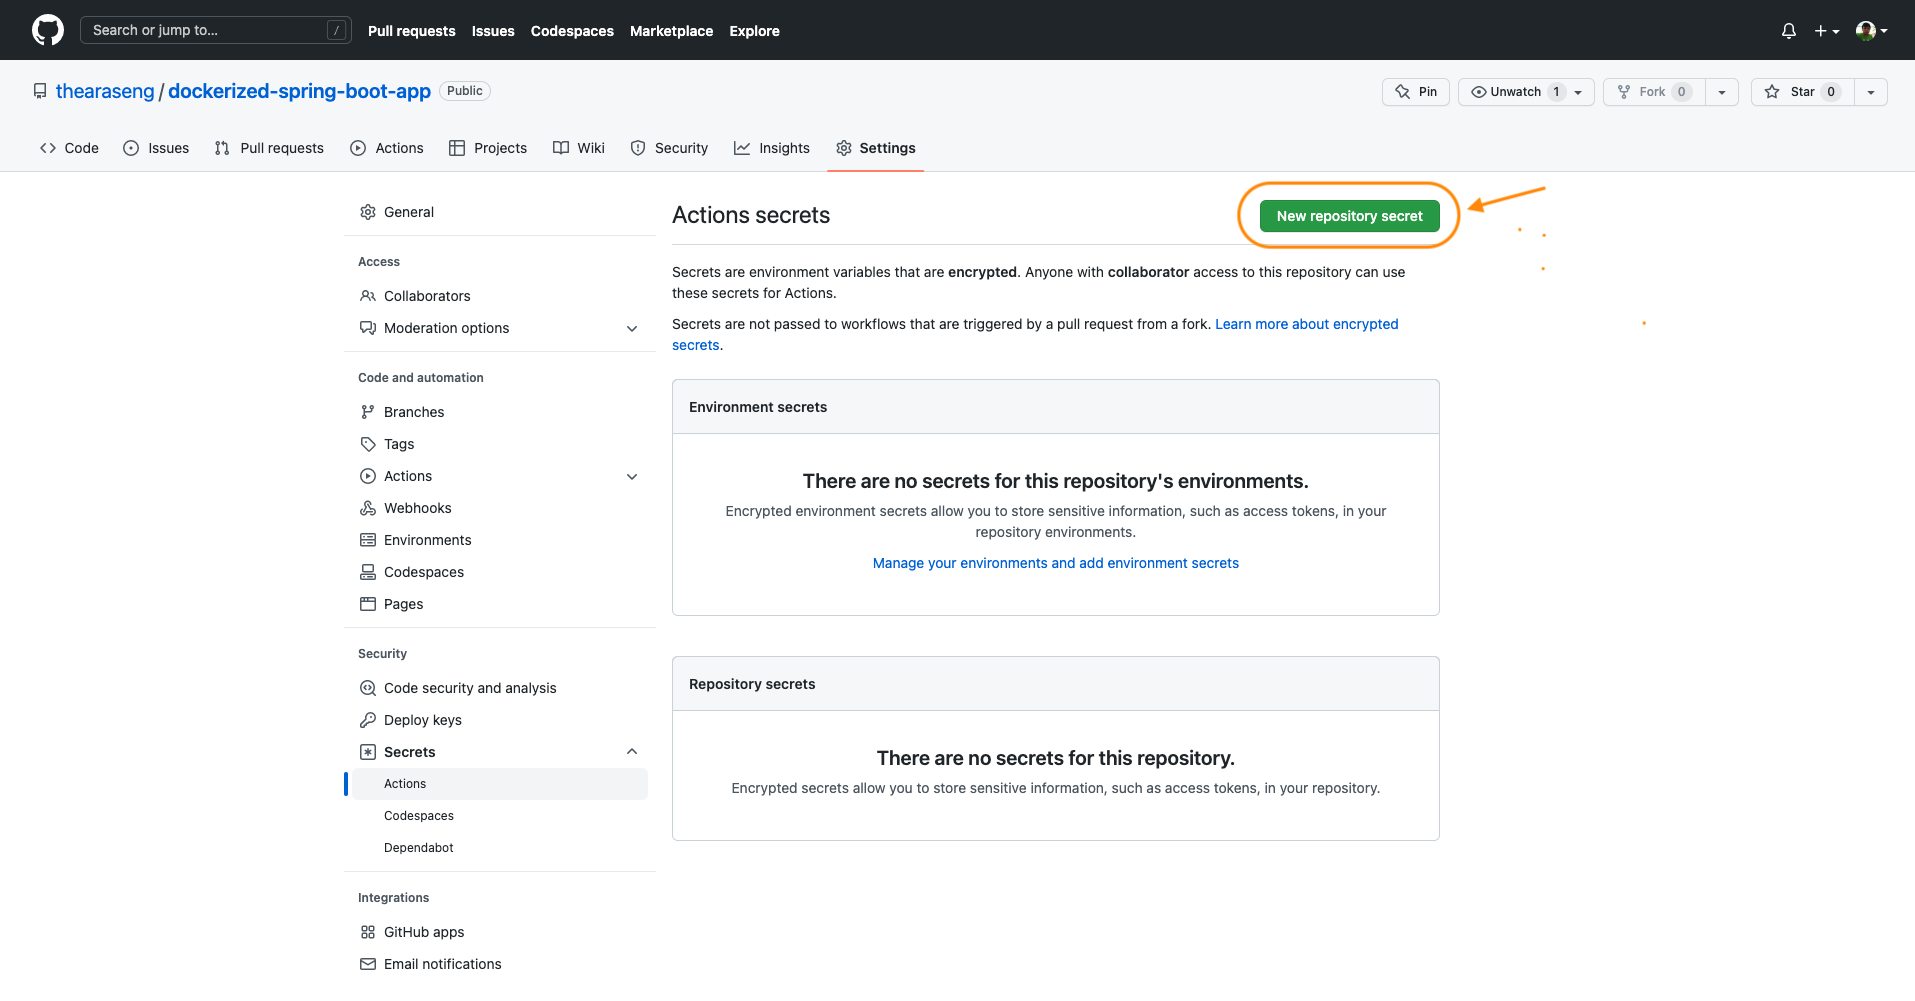Open the Fork dropdown caret
This screenshot has height=1001, width=1915.
tap(1722, 92)
